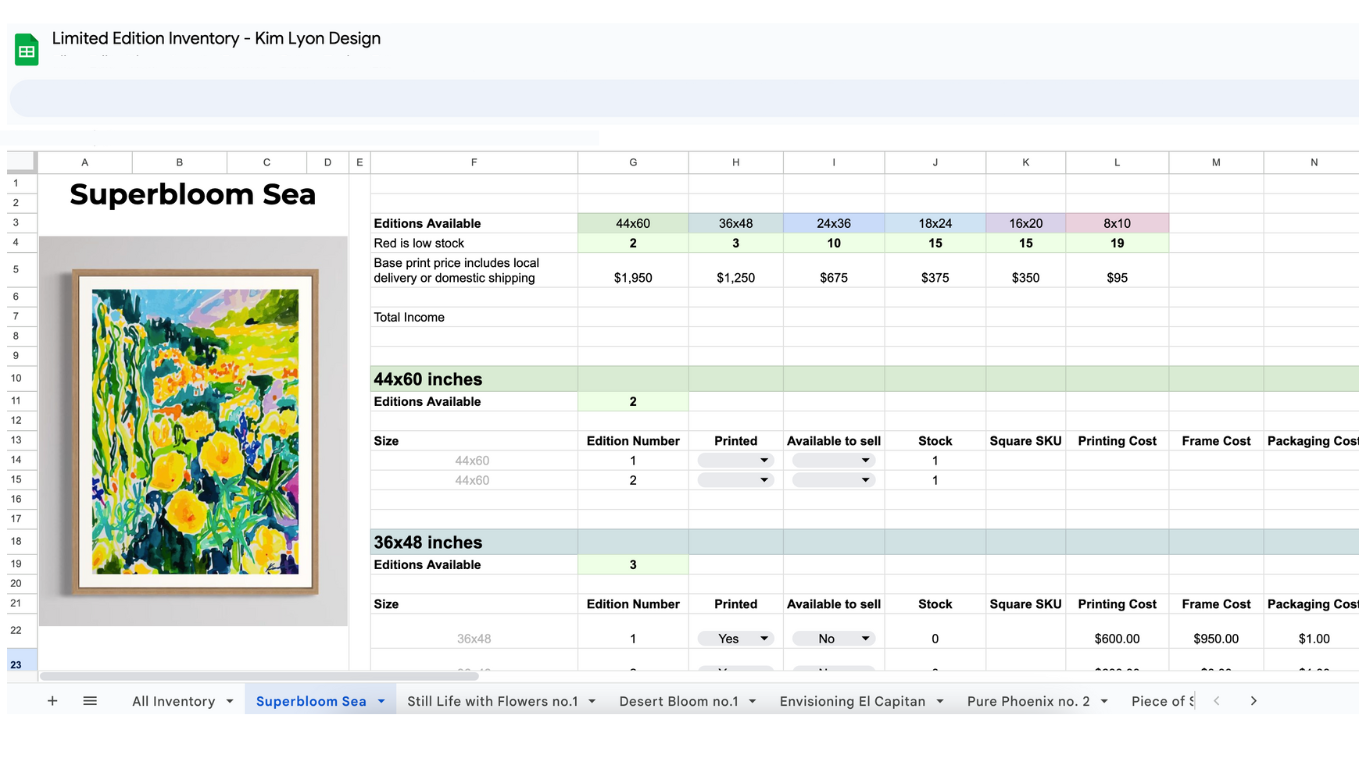Open the all sheets list icon
Image resolution: width=1366 pixels, height=768 pixels.
[90, 701]
